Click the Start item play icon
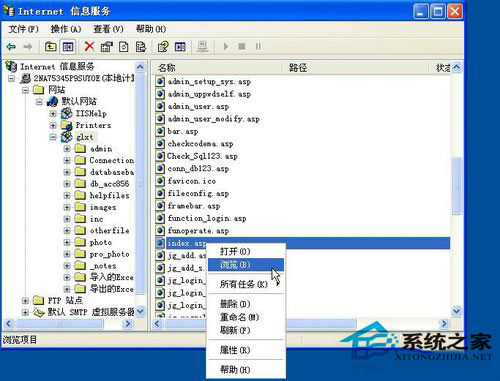 click(x=226, y=46)
